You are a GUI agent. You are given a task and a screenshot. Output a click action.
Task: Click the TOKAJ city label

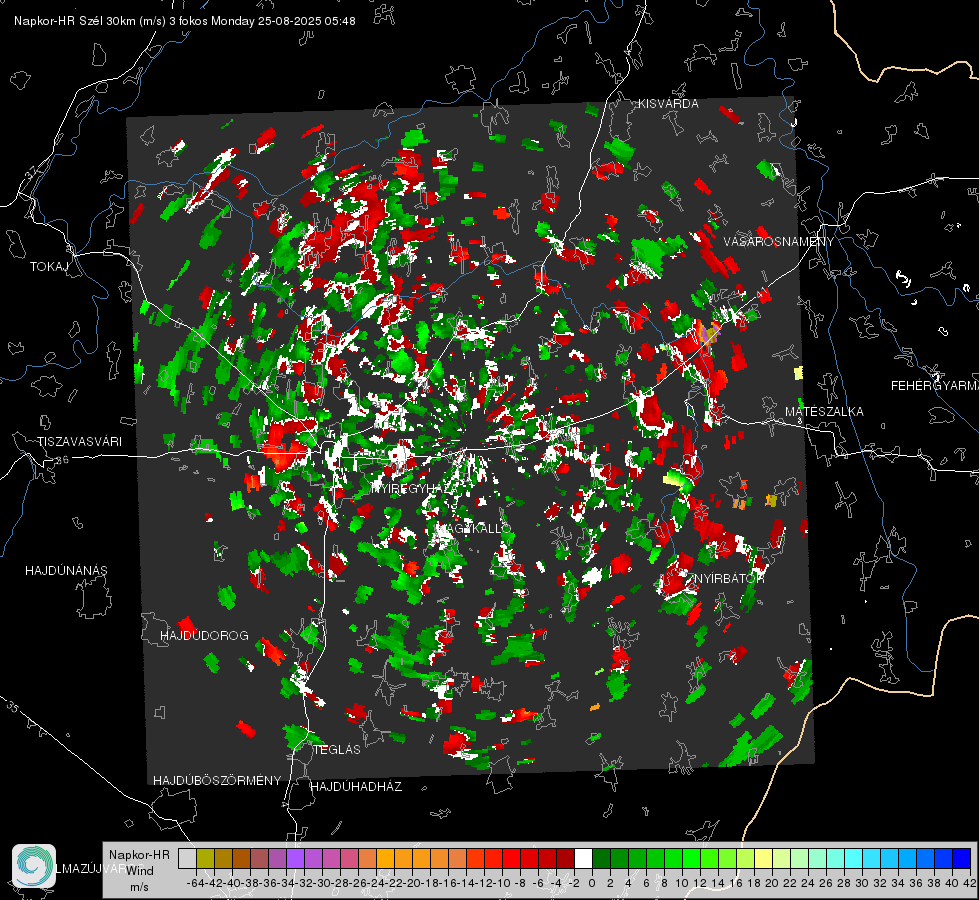pyautogui.click(x=49, y=267)
